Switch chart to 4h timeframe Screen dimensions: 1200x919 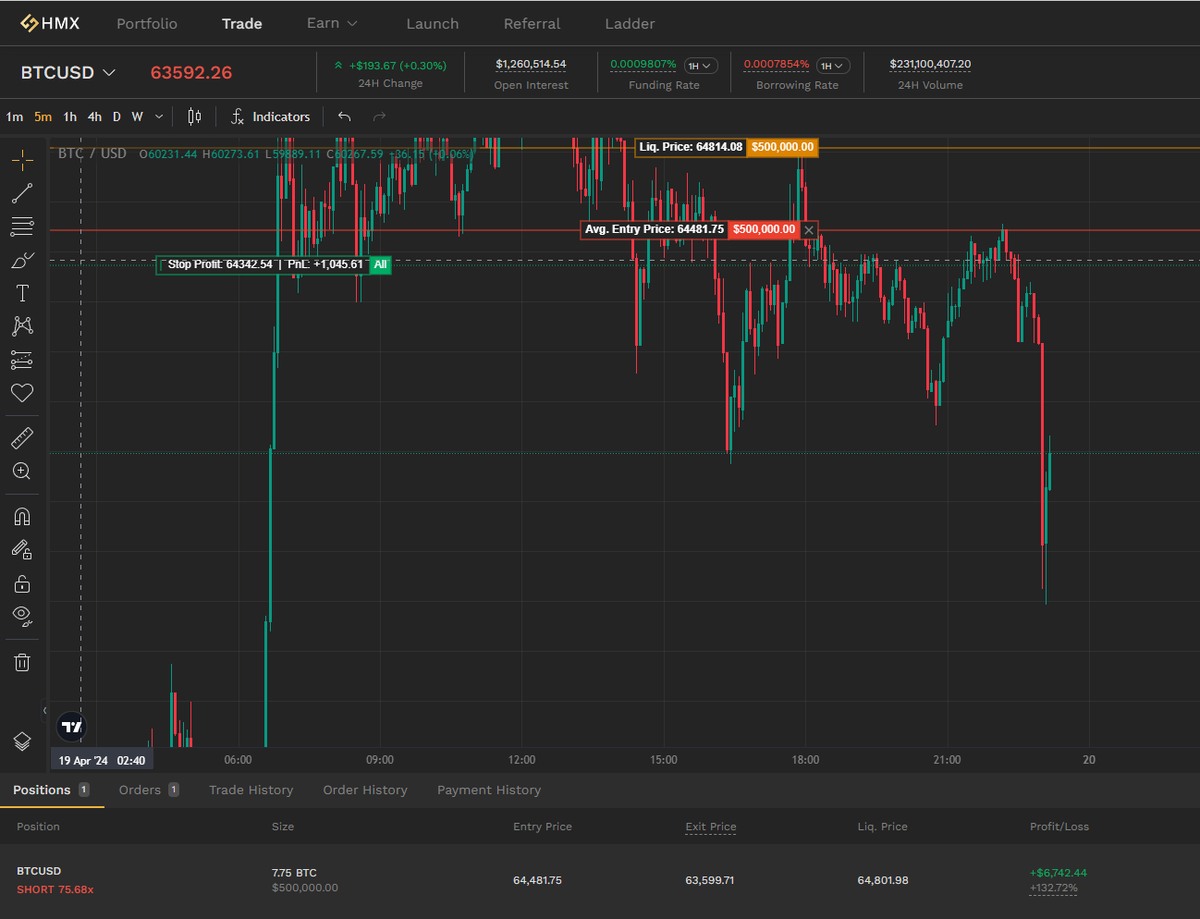click(x=94, y=117)
